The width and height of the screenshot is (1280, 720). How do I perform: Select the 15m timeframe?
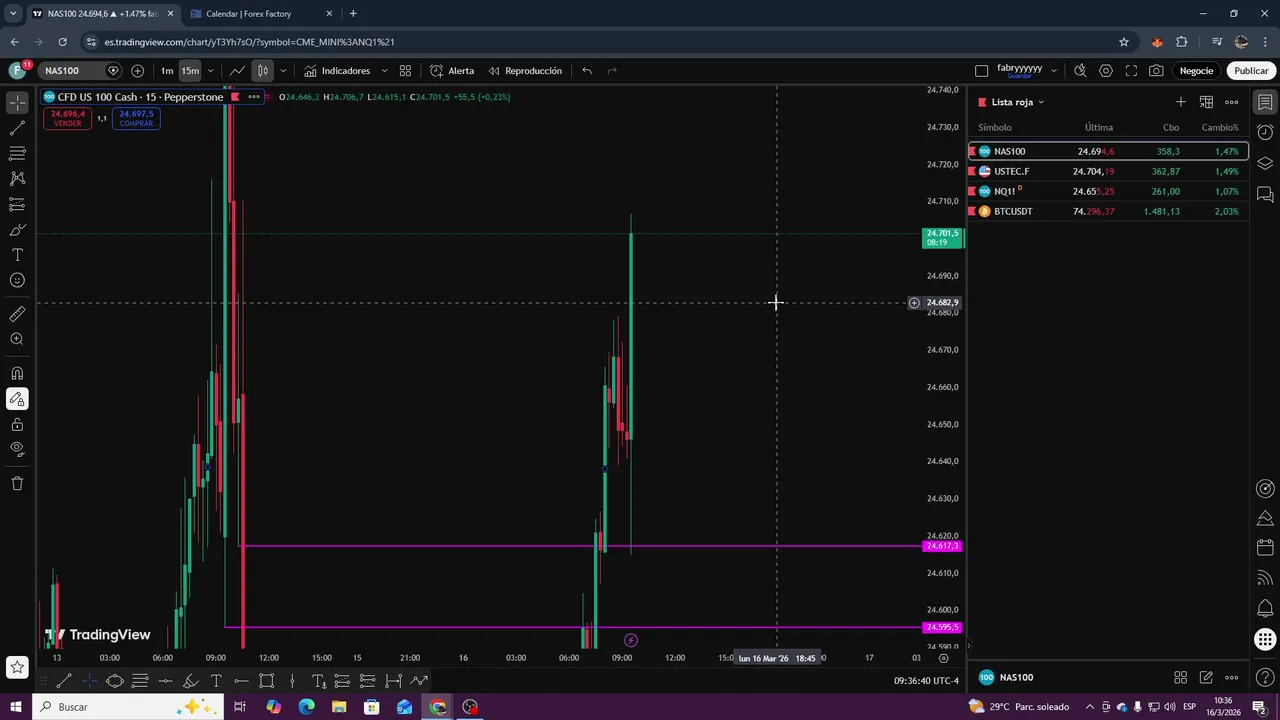(x=190, y=71)
